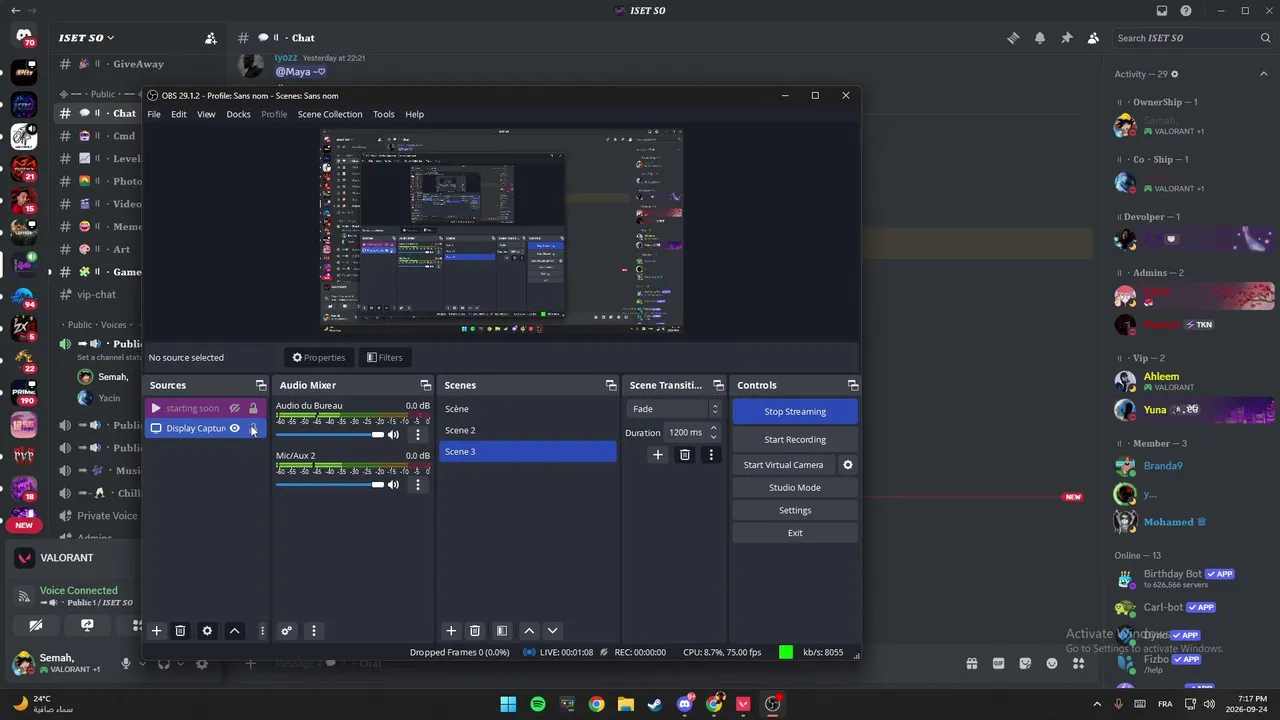Click the Start Recording button
The width and height of the screenshot is (1280, 720).
[795, 440]
